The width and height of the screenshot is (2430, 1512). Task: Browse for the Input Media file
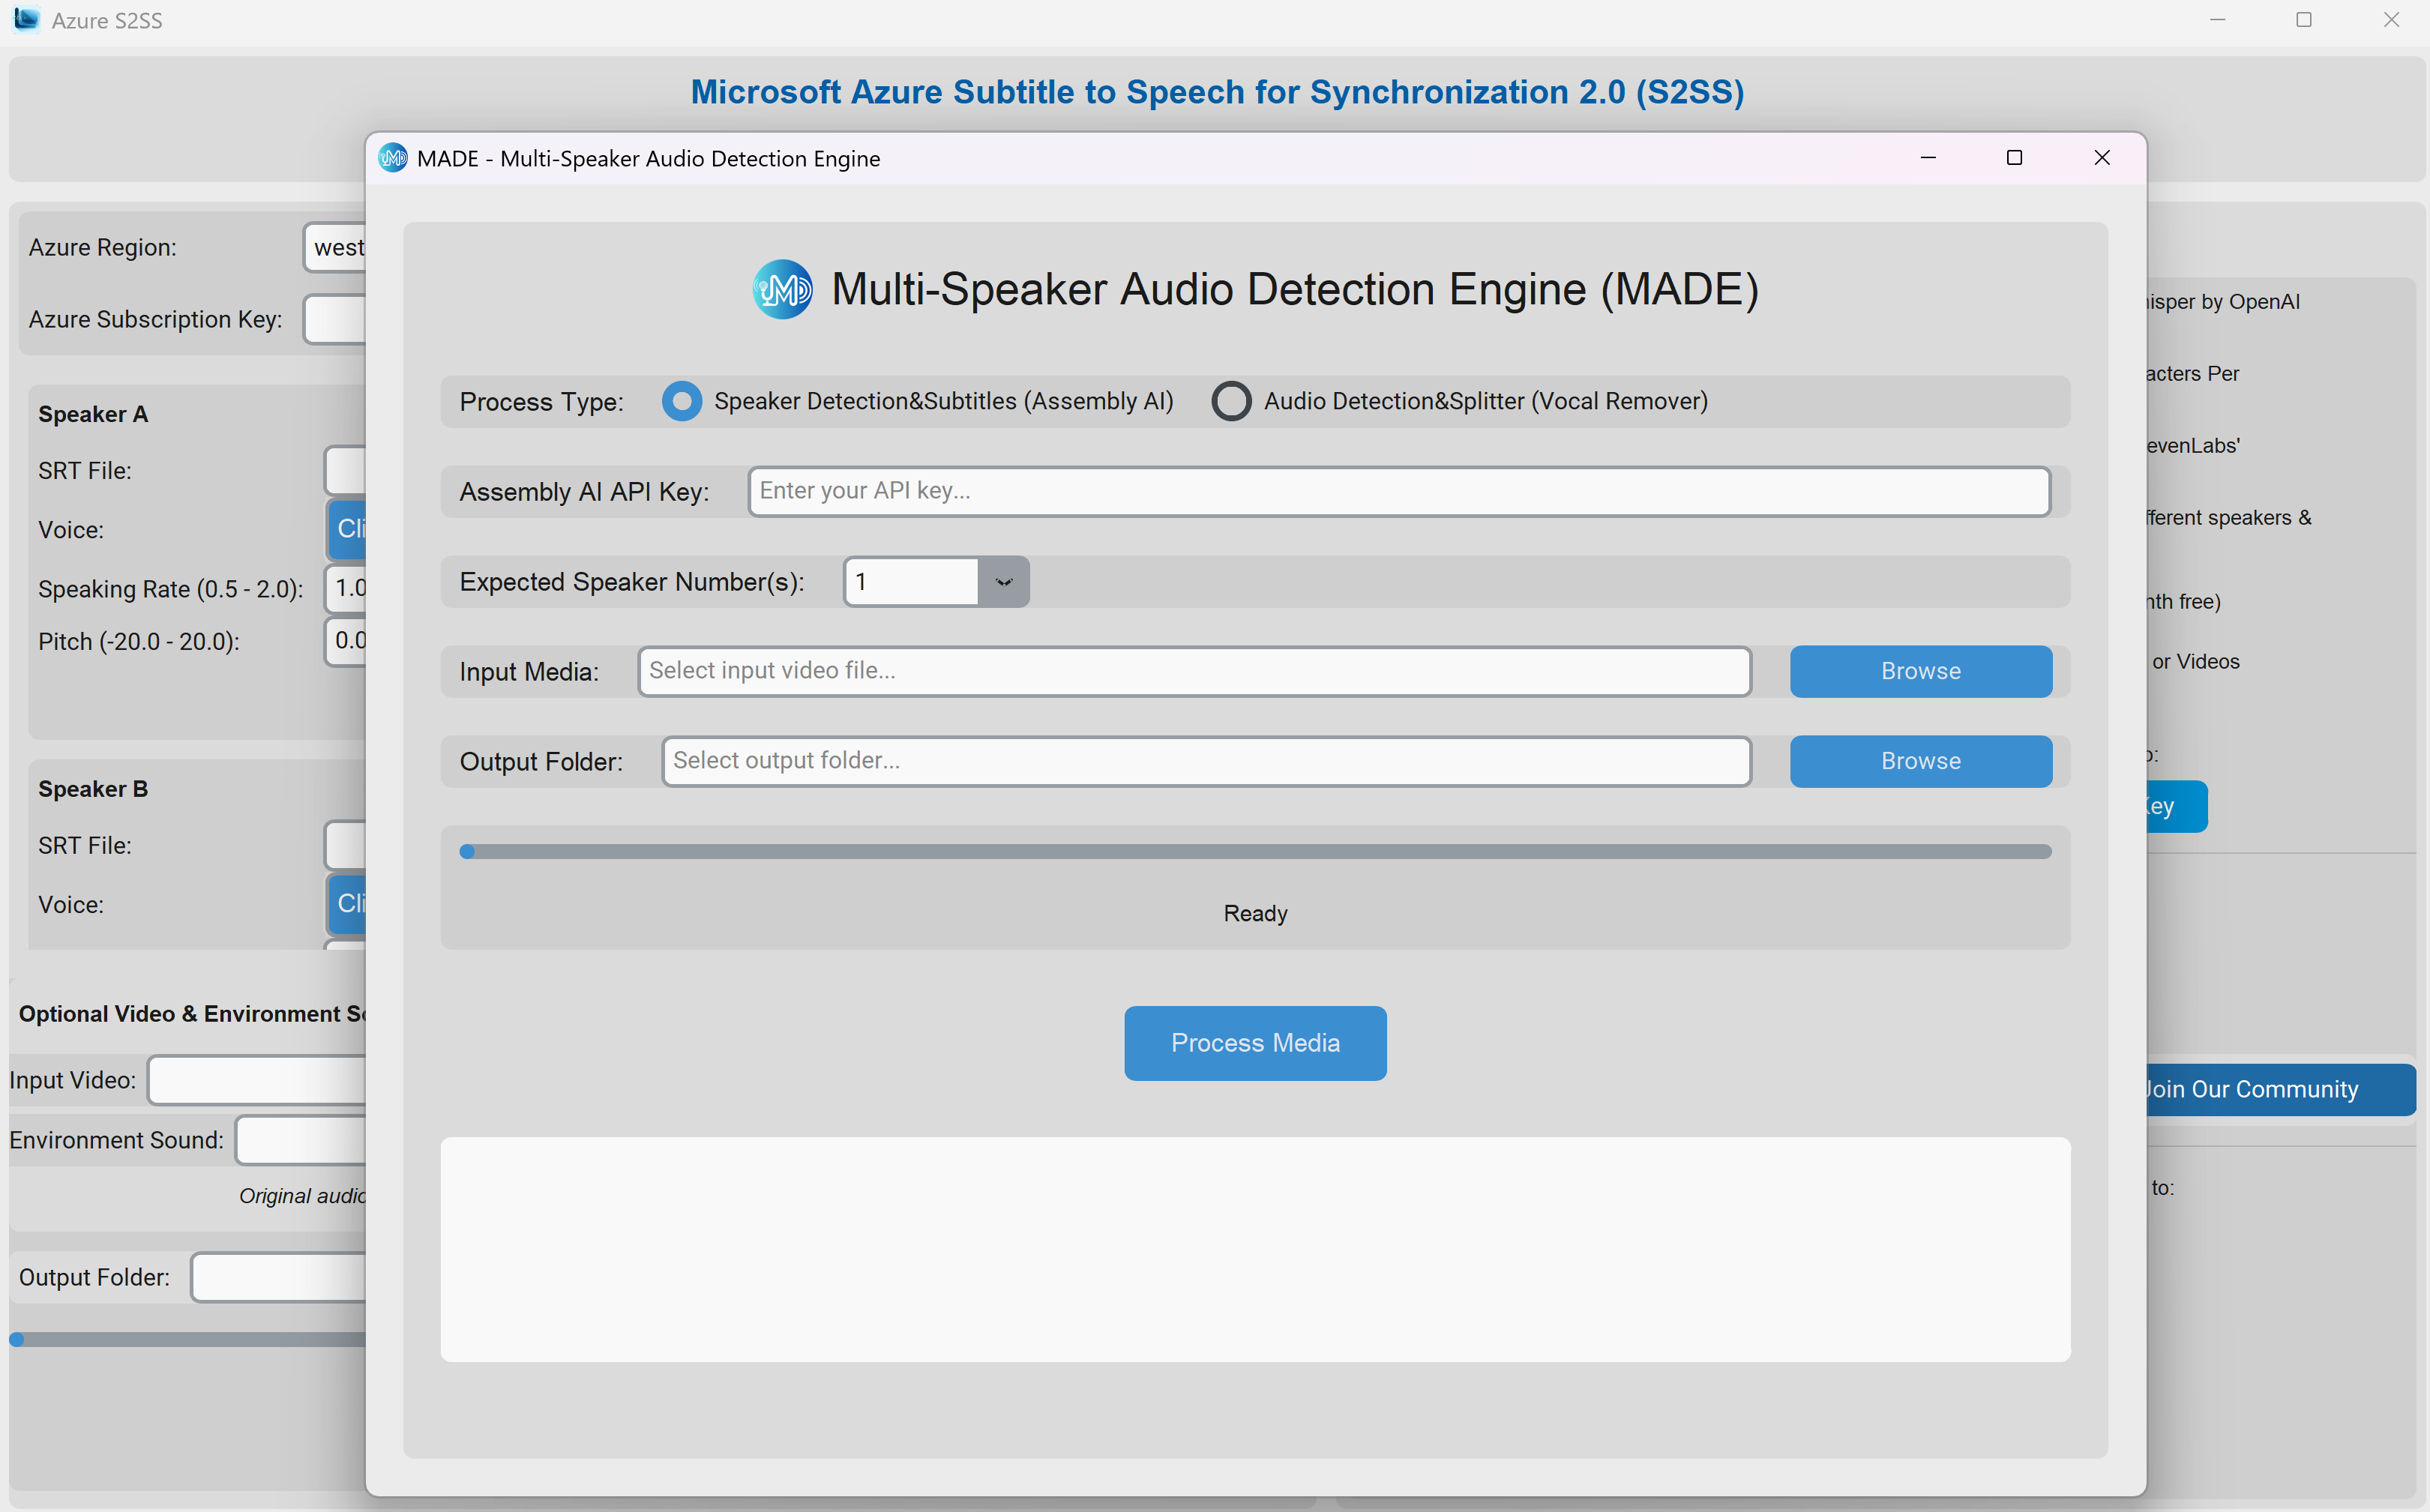pos(1920,671)
